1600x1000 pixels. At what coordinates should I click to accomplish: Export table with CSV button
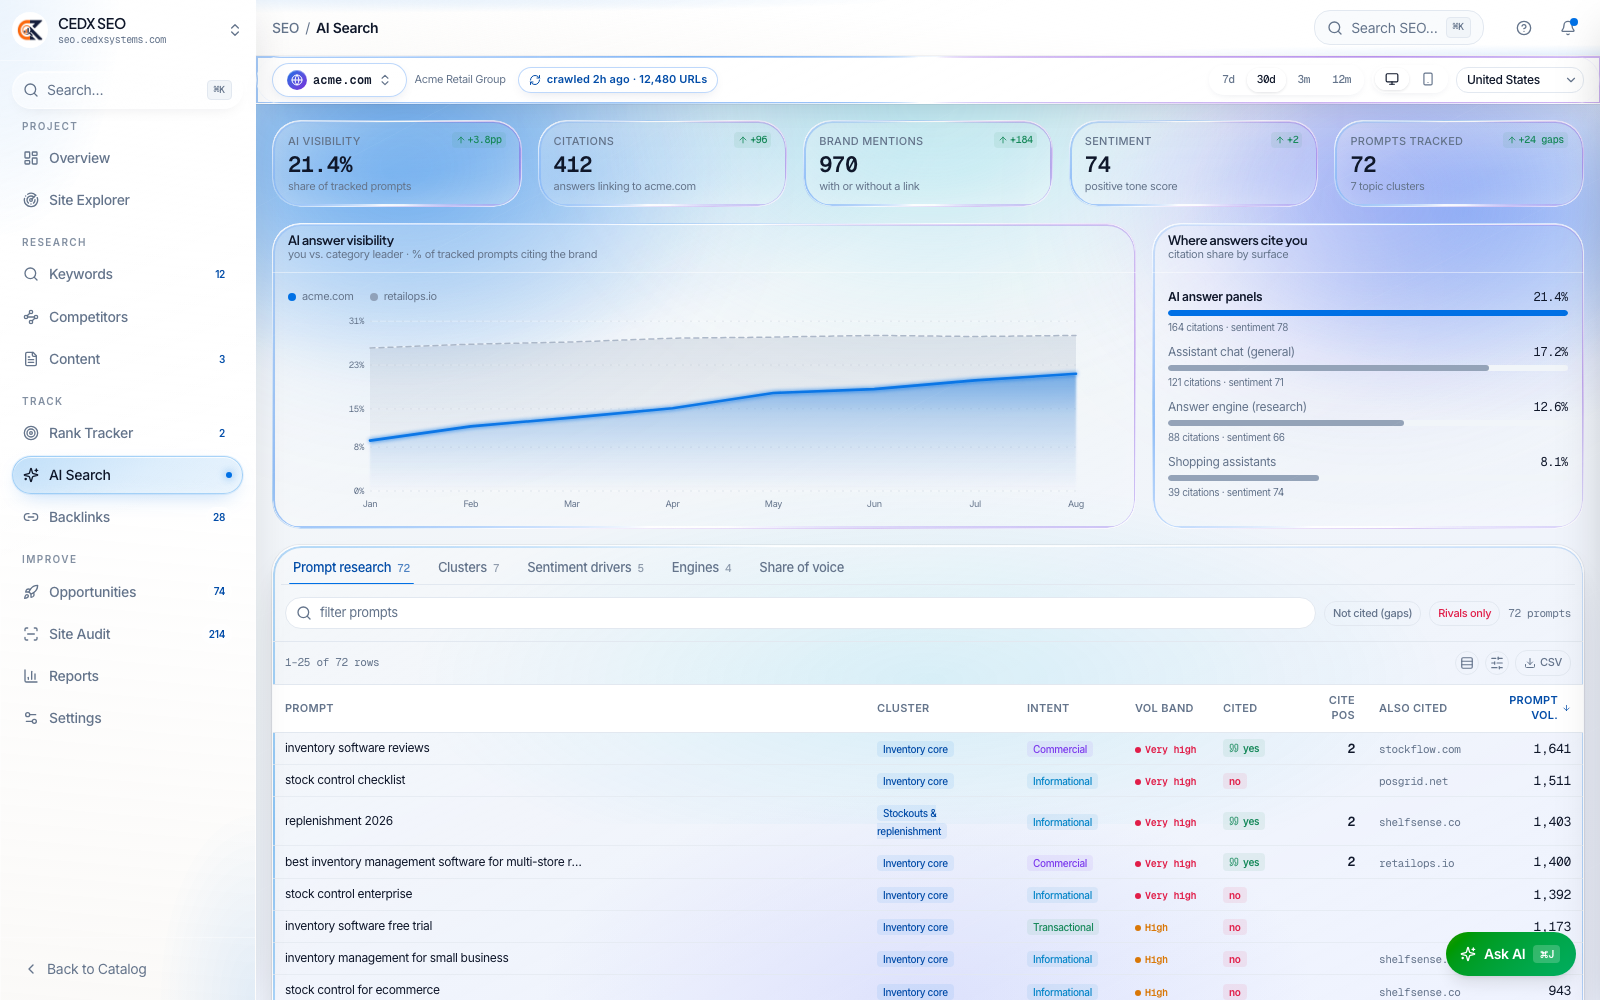point(1543,663)
